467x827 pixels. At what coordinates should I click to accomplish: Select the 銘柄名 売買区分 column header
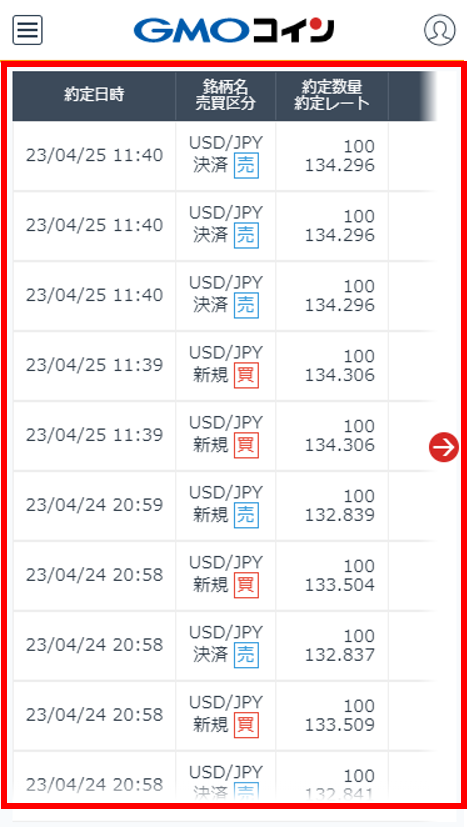click(226, 96)
